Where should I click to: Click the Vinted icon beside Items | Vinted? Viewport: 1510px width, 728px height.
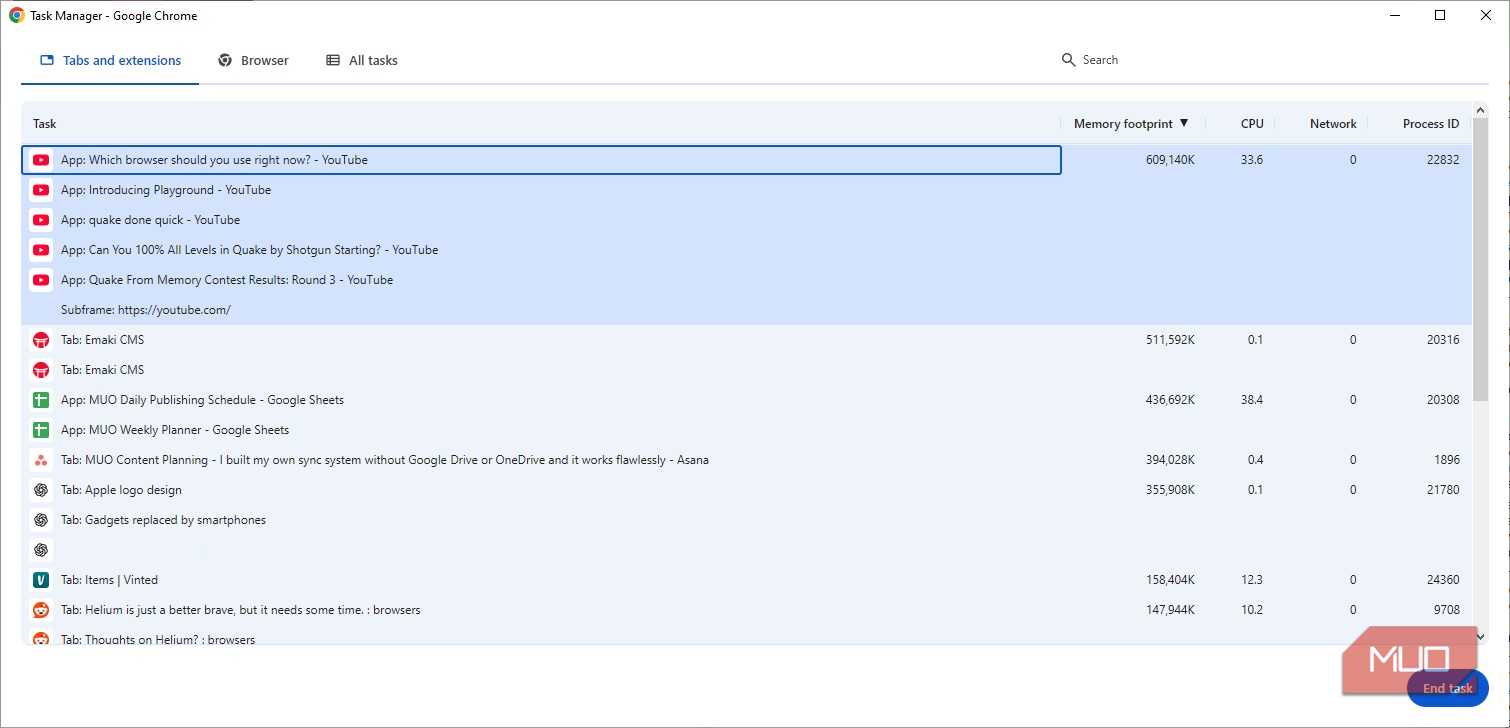click(x=41, y=580)
